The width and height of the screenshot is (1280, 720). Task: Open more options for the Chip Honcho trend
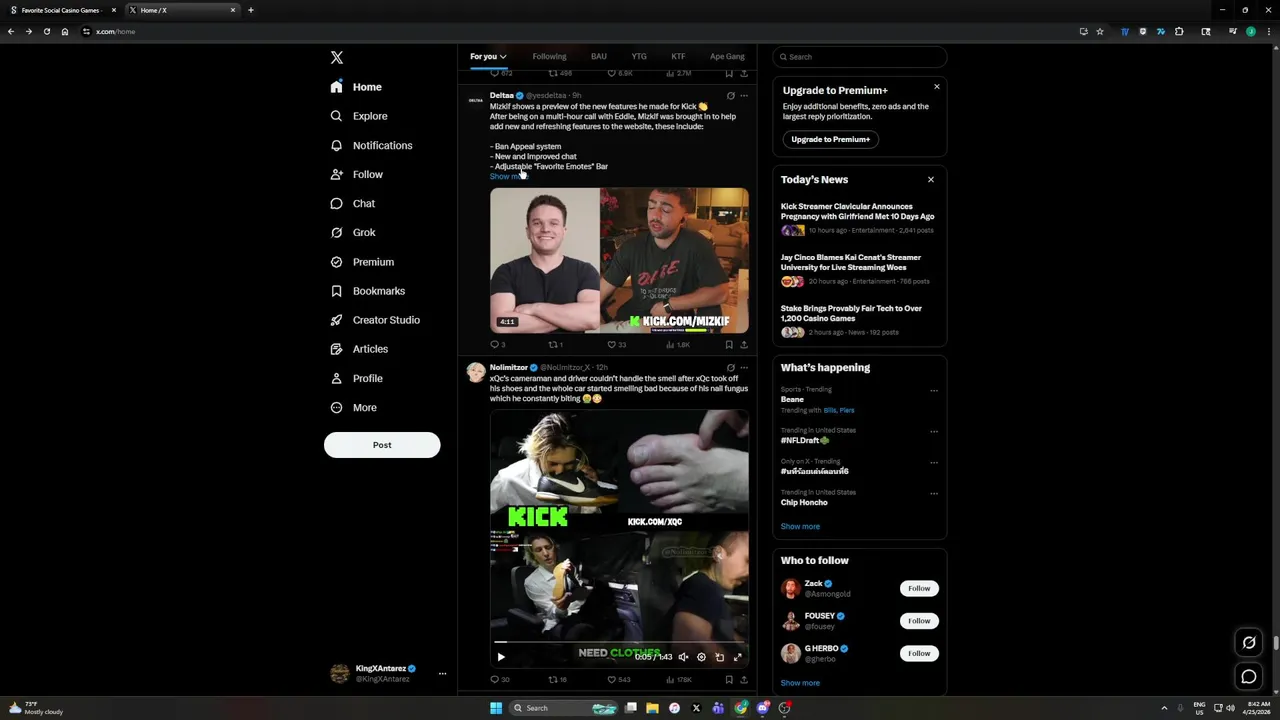(x=934, y=494)
